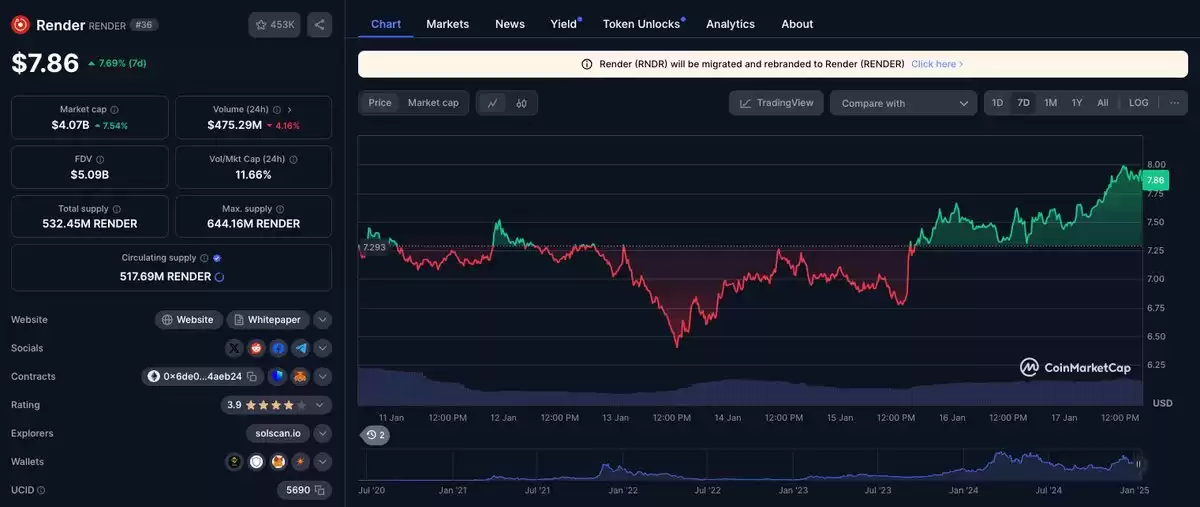Screen dimensions: 1200x507
Task: Toggle chart to Market cap view
Action: point(433,103)
